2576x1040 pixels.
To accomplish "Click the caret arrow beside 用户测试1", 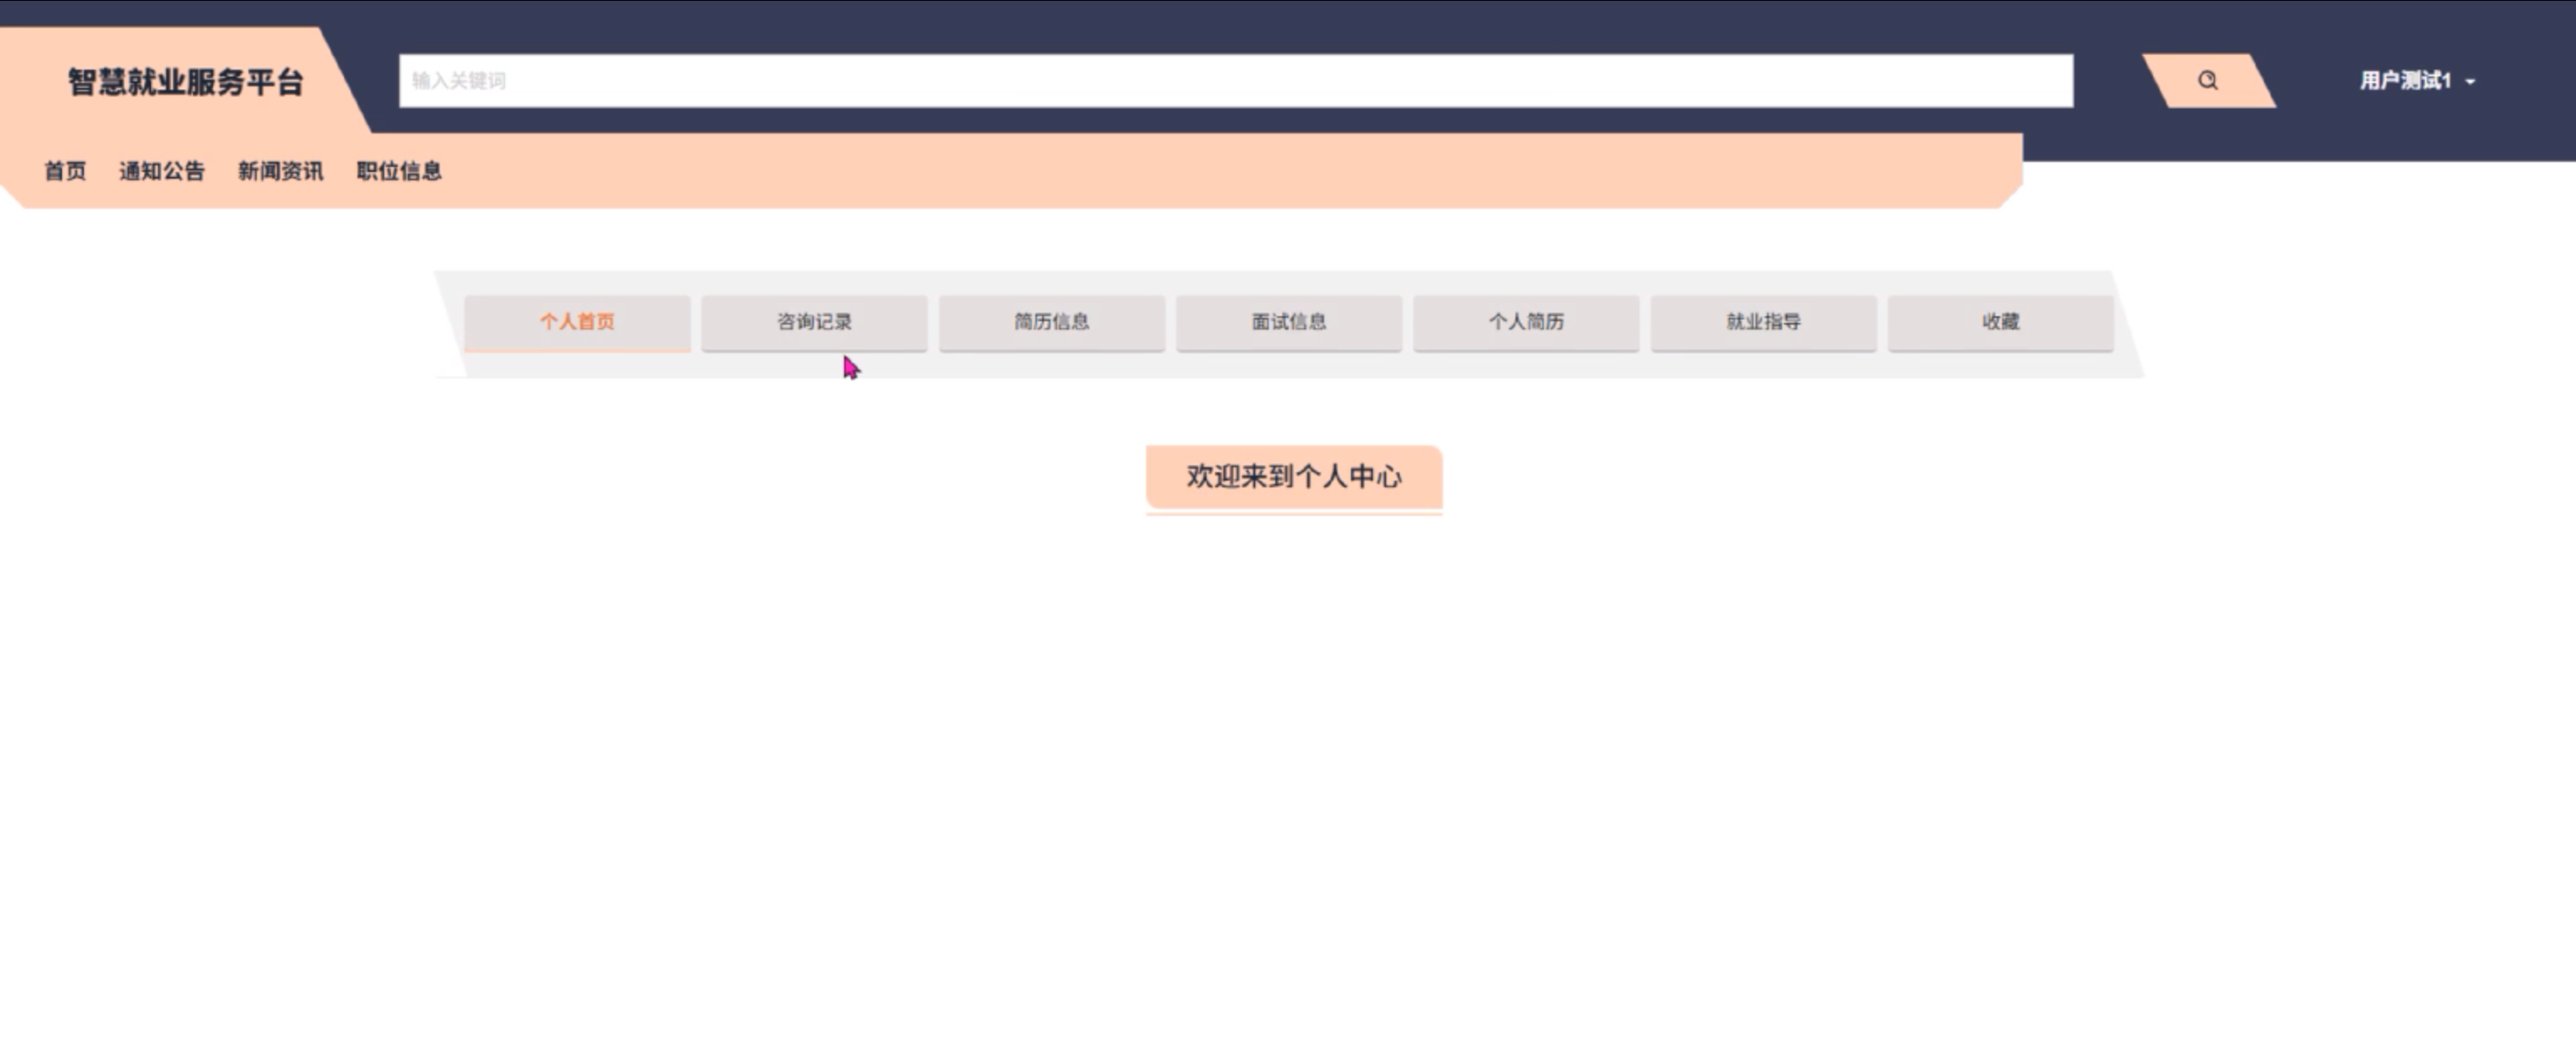I will point(2471,82).
